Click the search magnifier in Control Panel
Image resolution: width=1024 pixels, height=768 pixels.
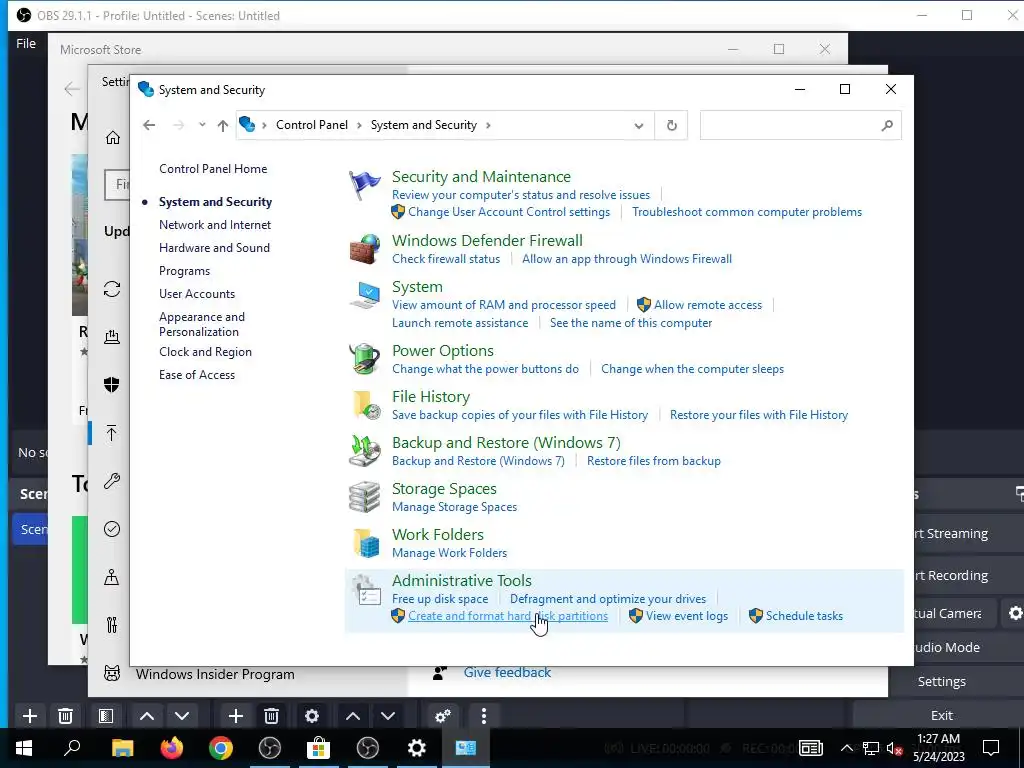886,125
